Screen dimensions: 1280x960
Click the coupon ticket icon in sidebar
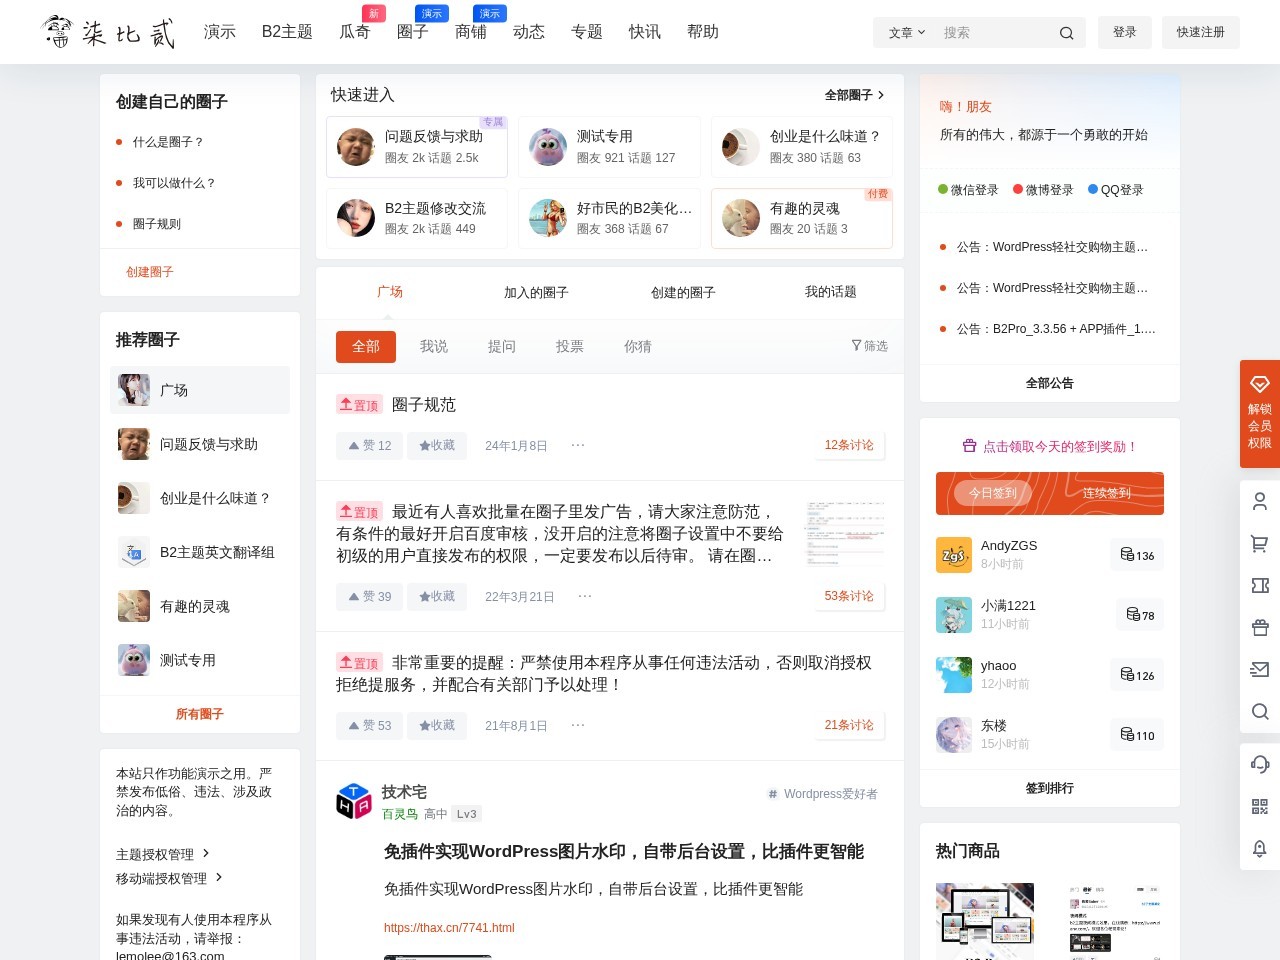point(1259,586)
